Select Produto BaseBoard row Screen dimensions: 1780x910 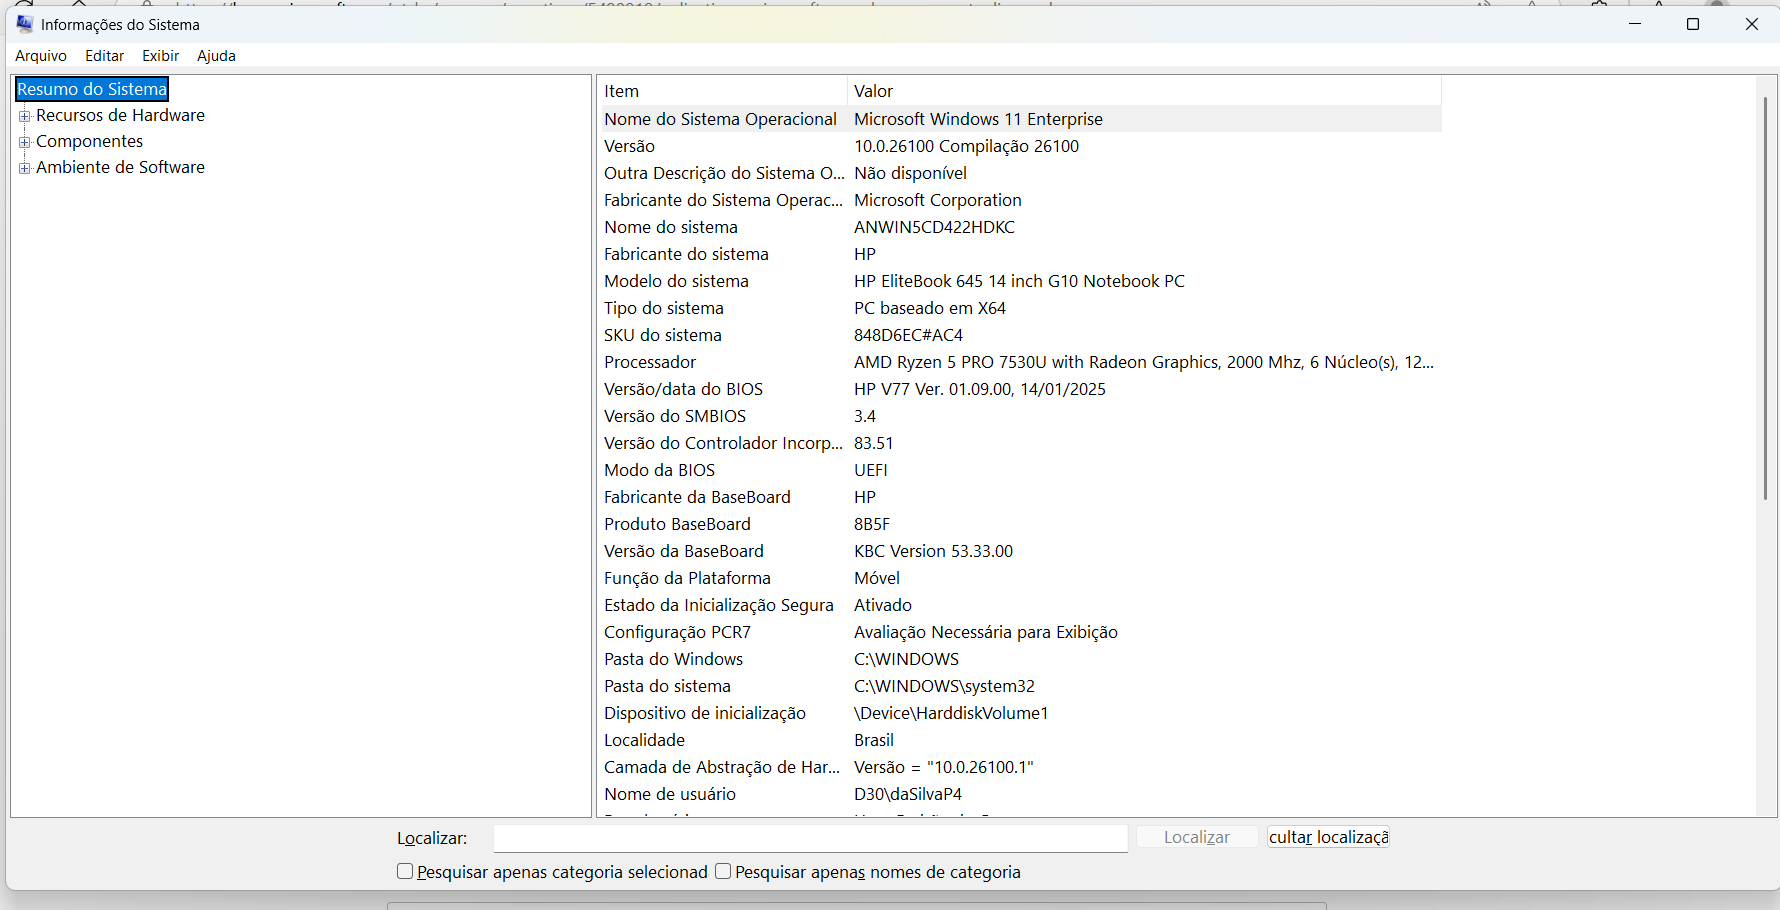click(1021, 524)
